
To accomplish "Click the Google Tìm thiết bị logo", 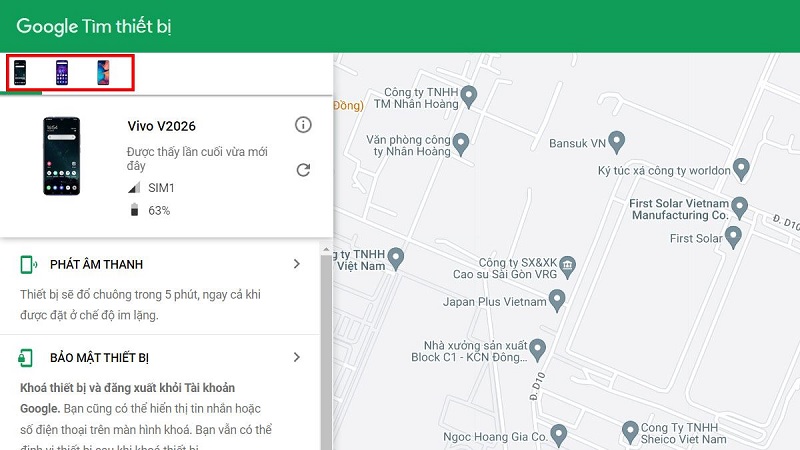I will pos(95,26).
